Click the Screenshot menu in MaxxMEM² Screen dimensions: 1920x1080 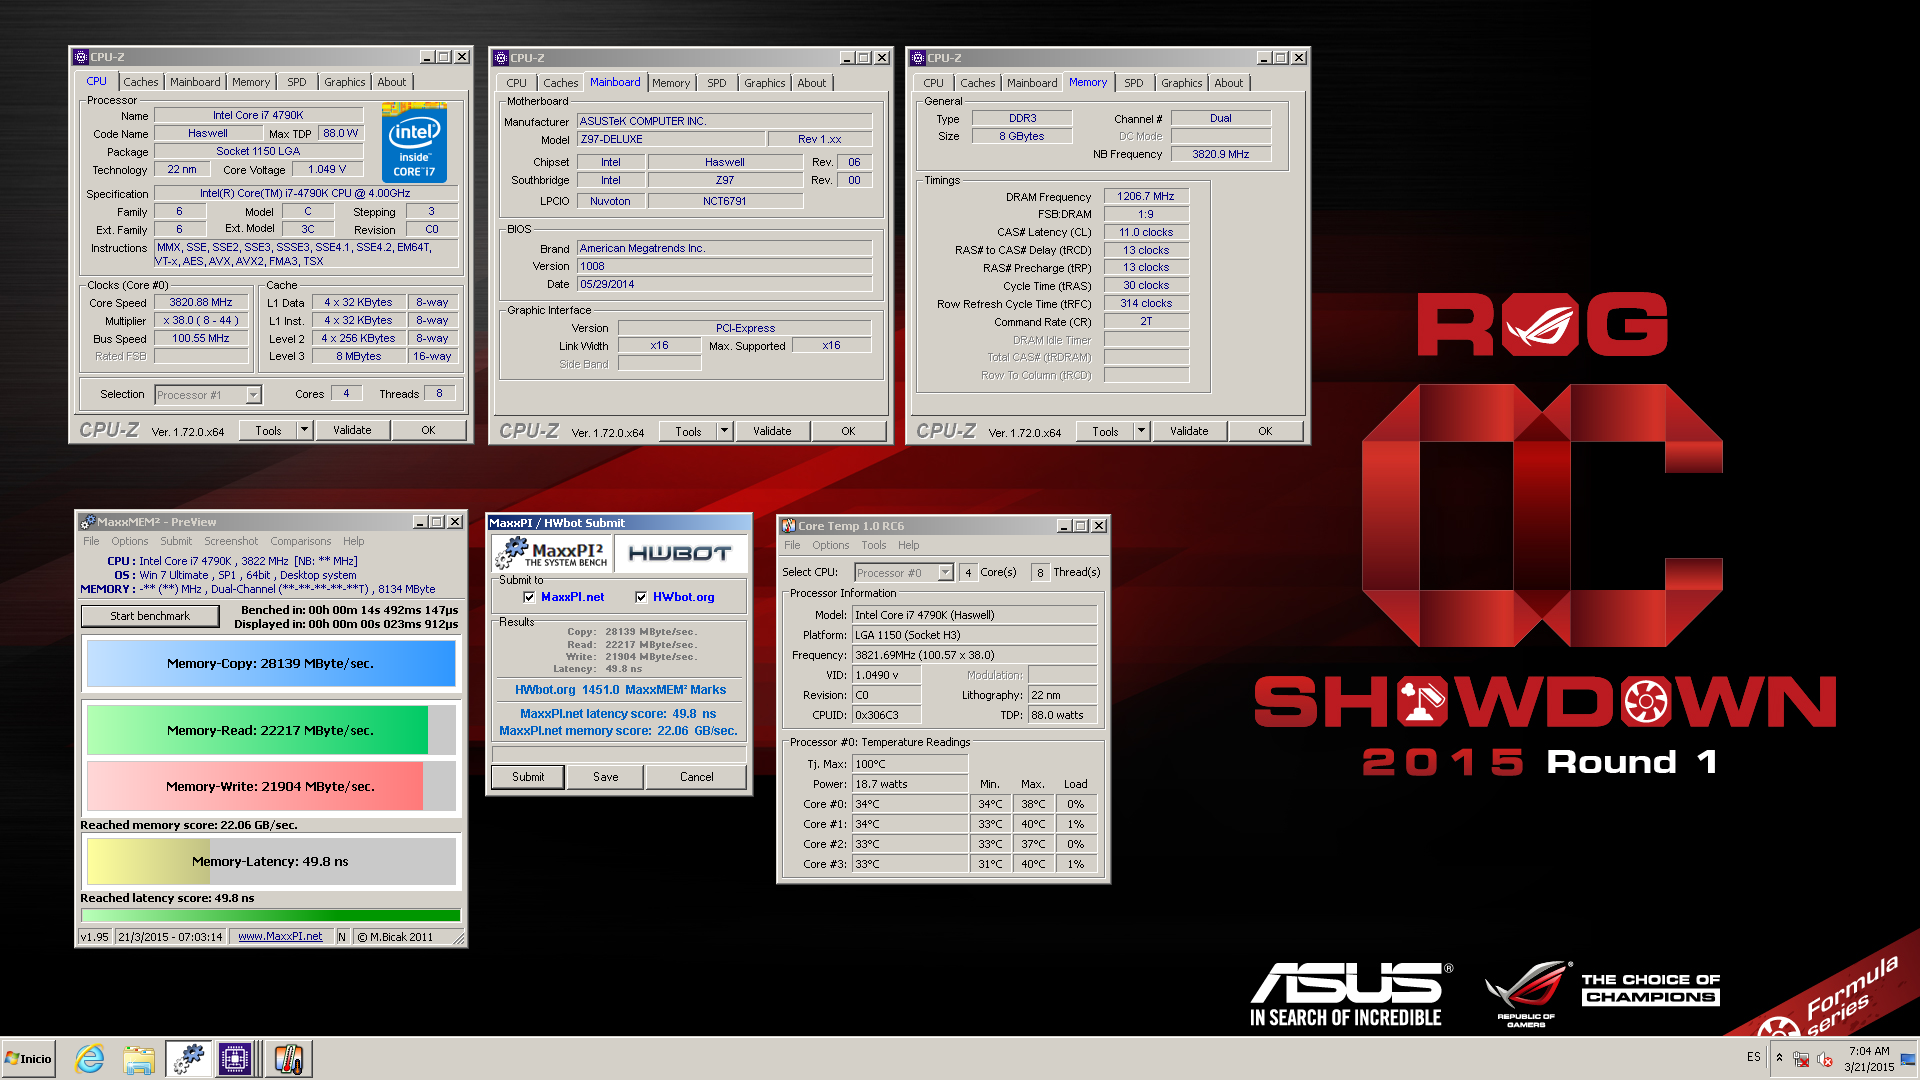coord(231,541)
